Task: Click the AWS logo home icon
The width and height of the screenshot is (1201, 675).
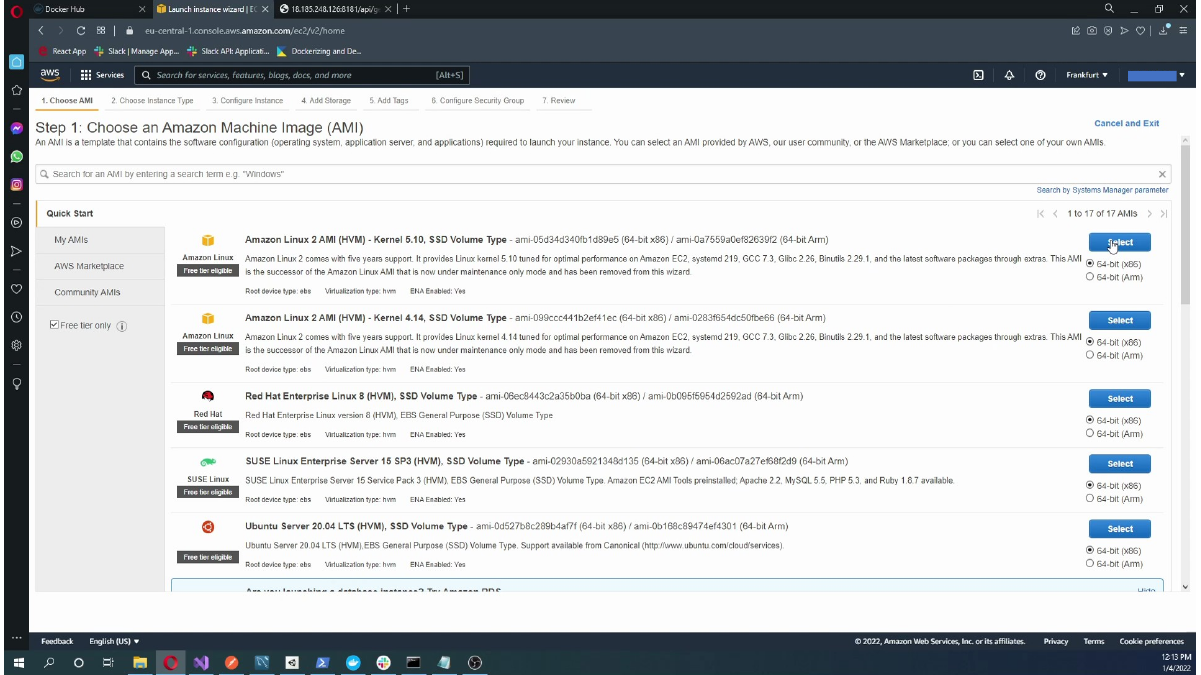Action: point(50,75)
